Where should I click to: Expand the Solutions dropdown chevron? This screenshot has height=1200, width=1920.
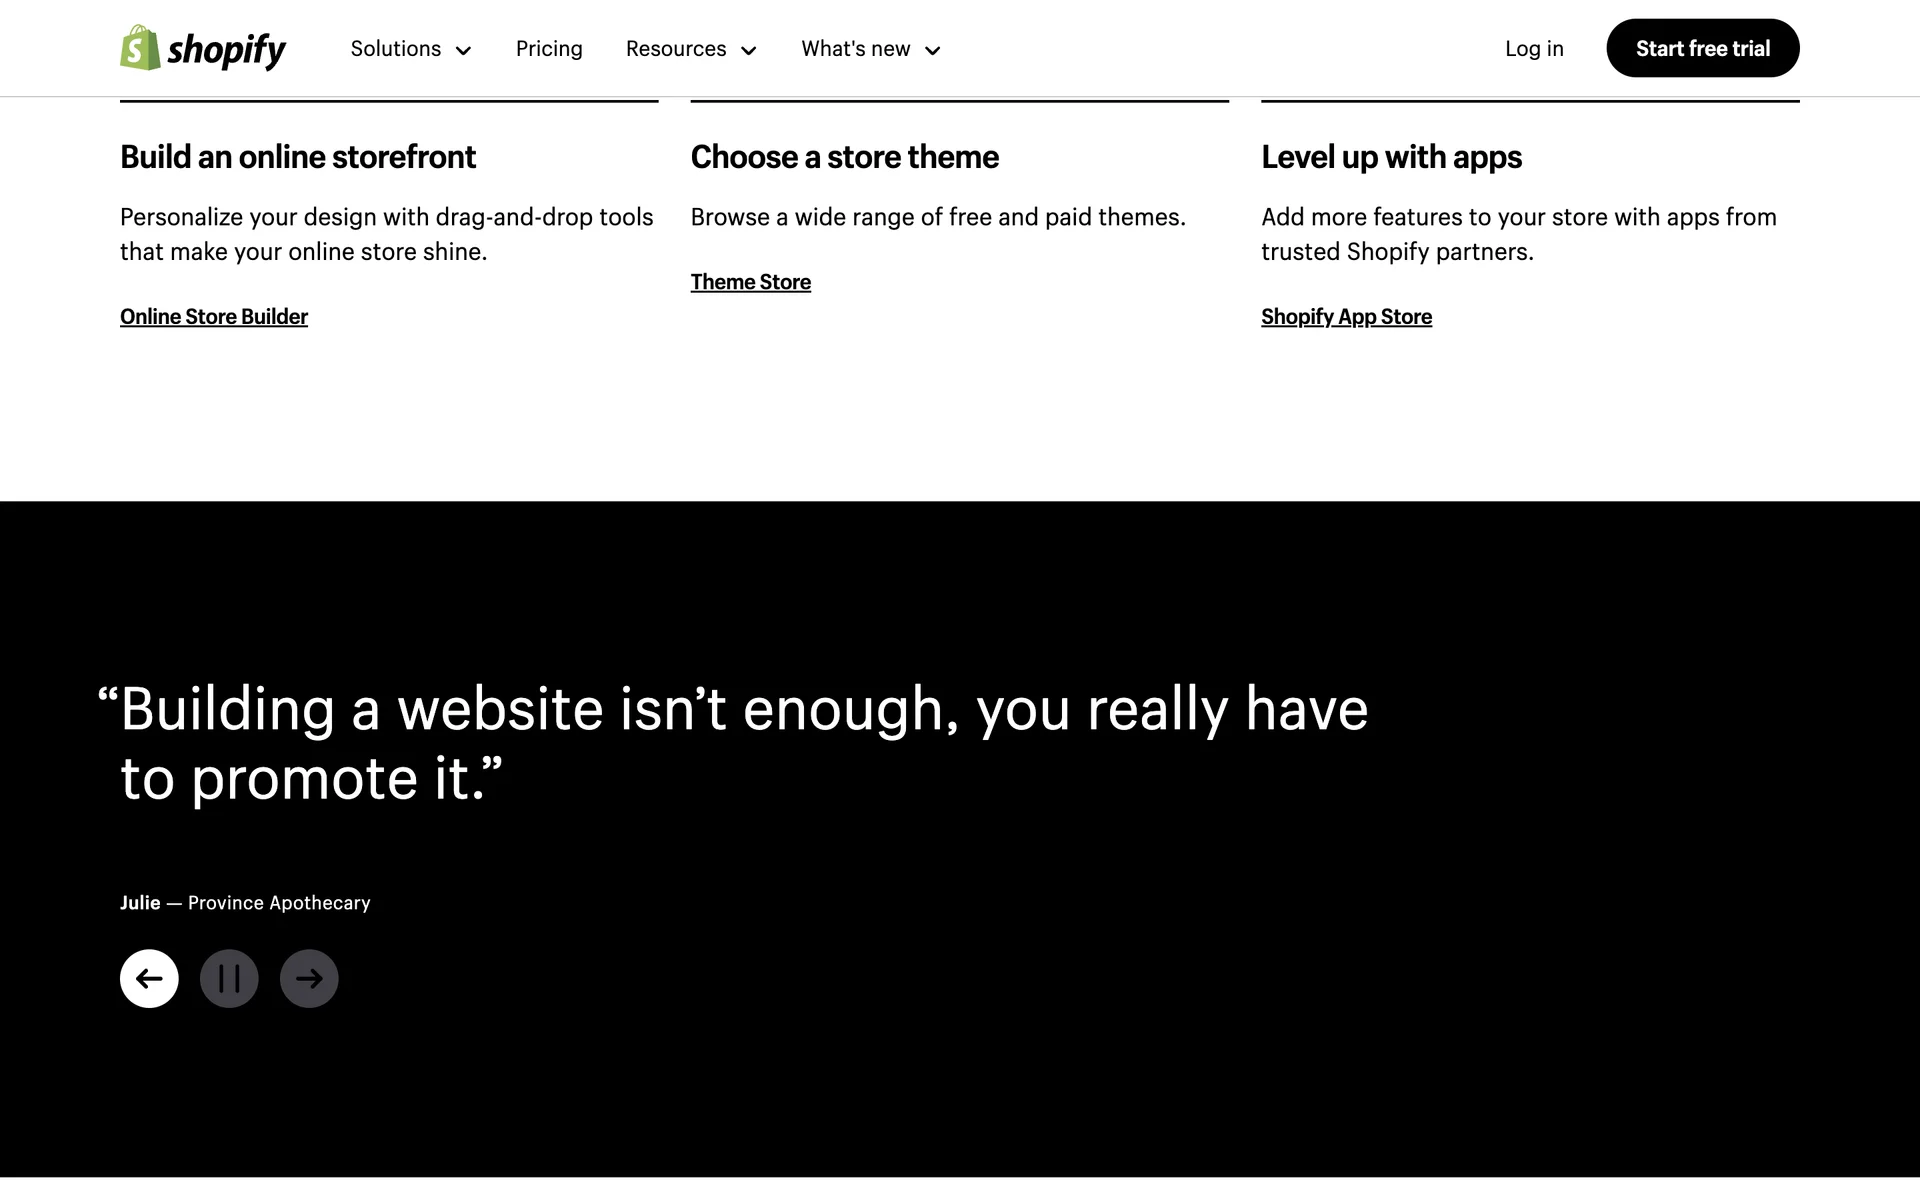point(463,51)
